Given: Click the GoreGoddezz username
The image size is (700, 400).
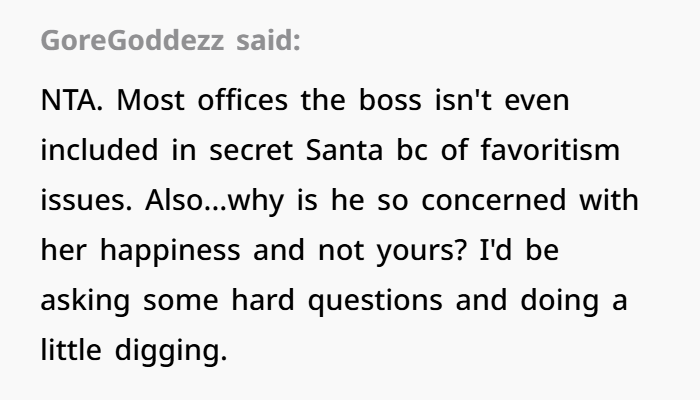Looking at the screenshot, I should pos(132,40).
